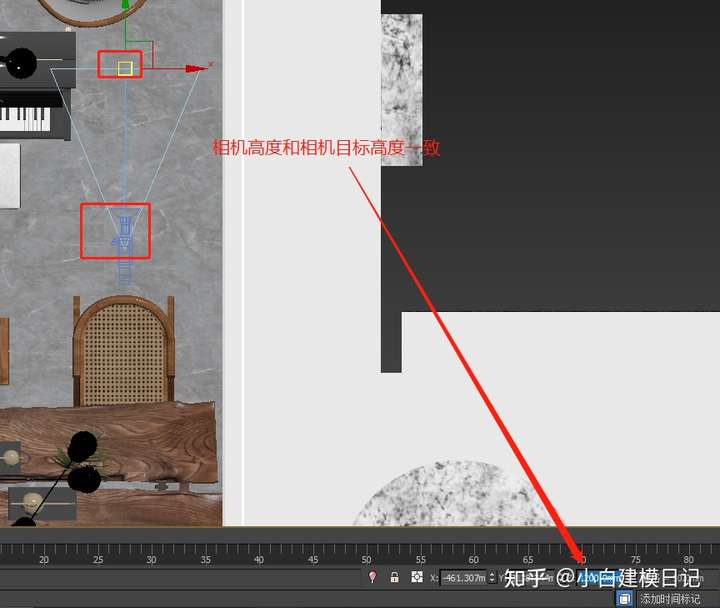Click frame 65 on the timeline
Image resolution: width=720 pixels, height=608 pixels.
(528, 559)
